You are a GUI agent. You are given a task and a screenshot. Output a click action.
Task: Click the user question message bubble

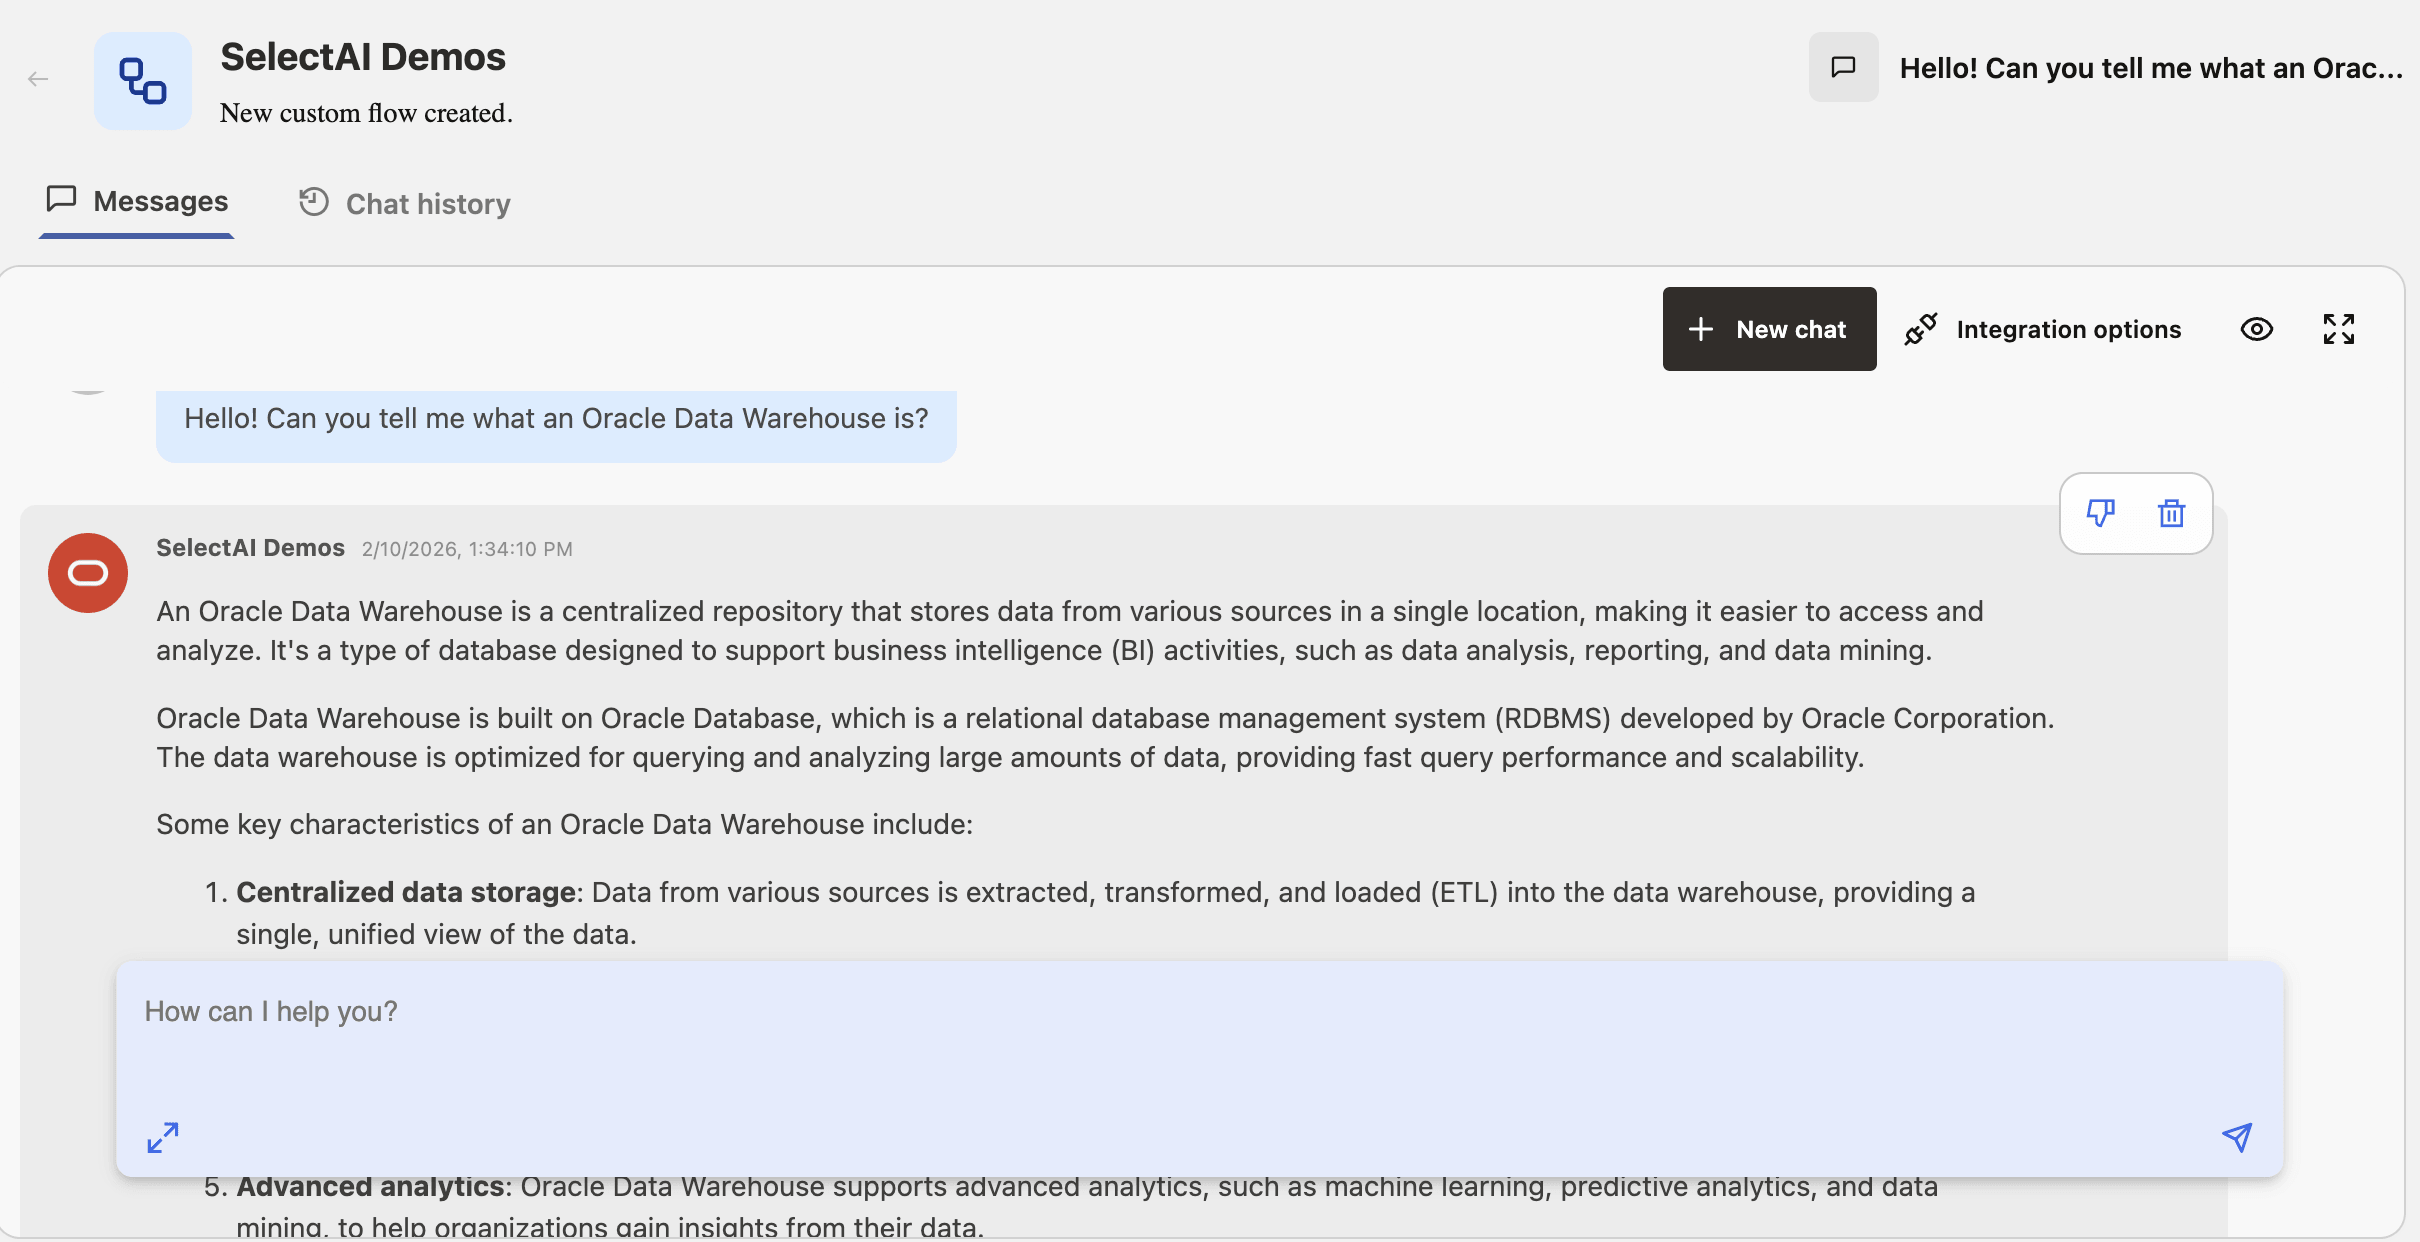pyautogui.click(x=556, y=419)
